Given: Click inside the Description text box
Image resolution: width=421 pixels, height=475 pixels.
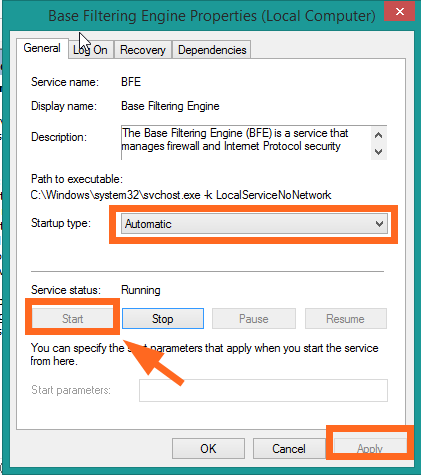Looking at the screenshot, I should 246,143.
